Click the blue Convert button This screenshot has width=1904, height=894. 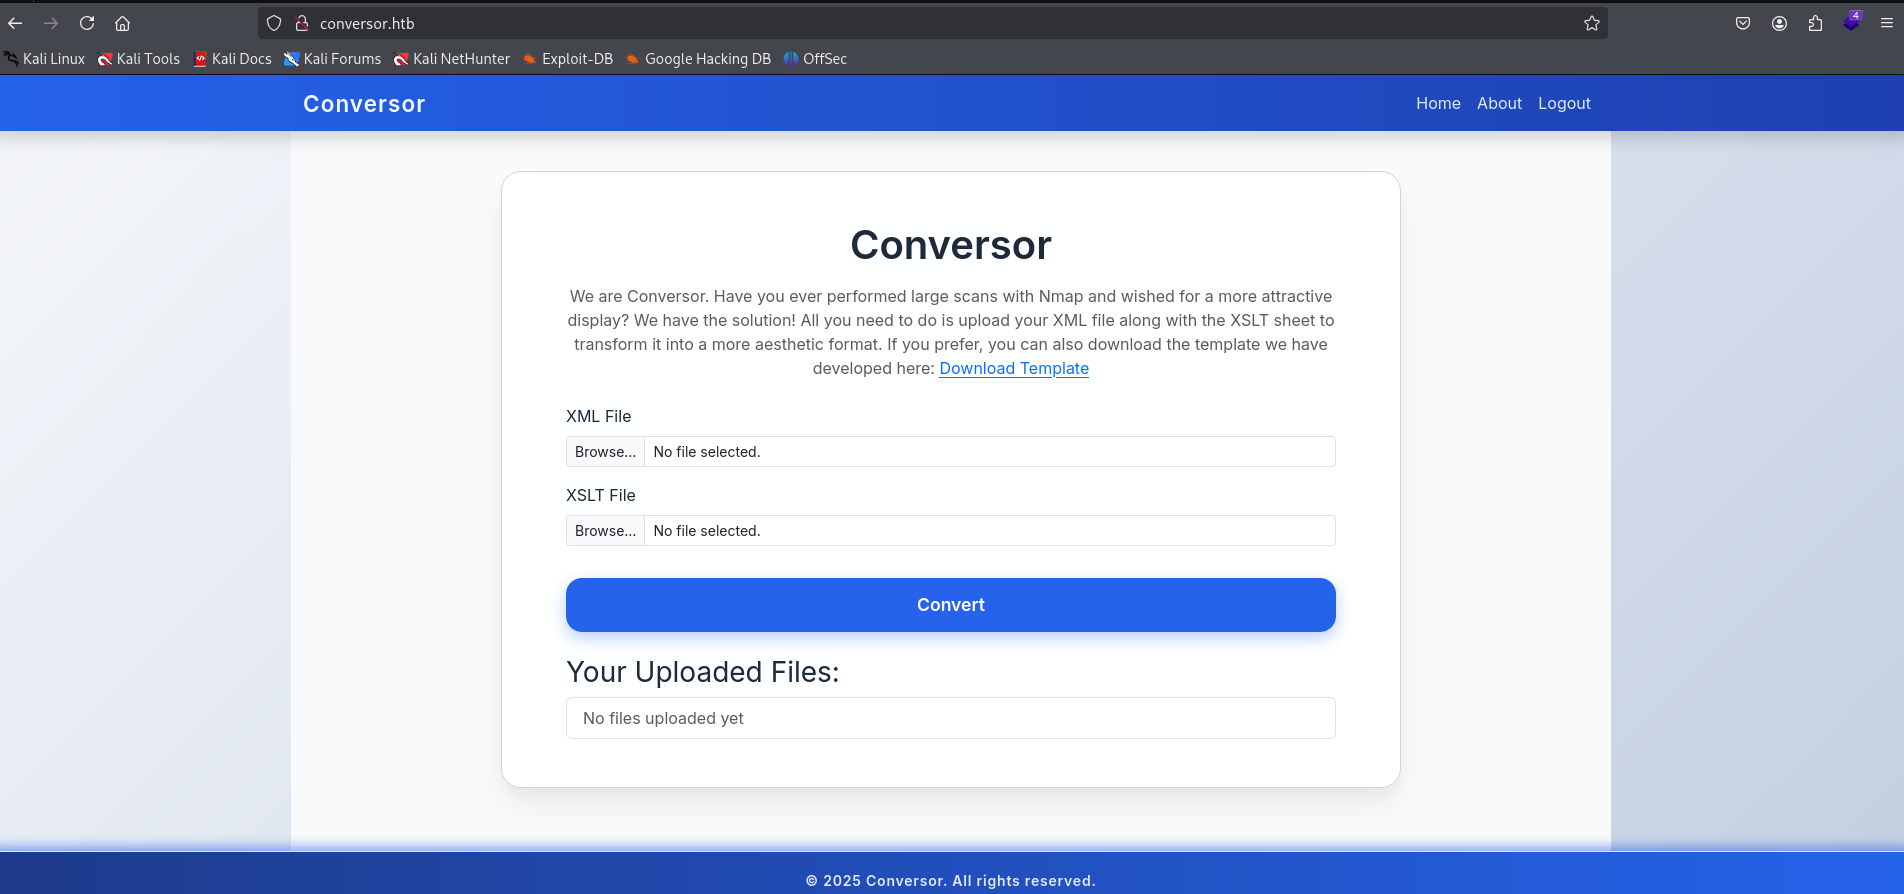point(951,605)
